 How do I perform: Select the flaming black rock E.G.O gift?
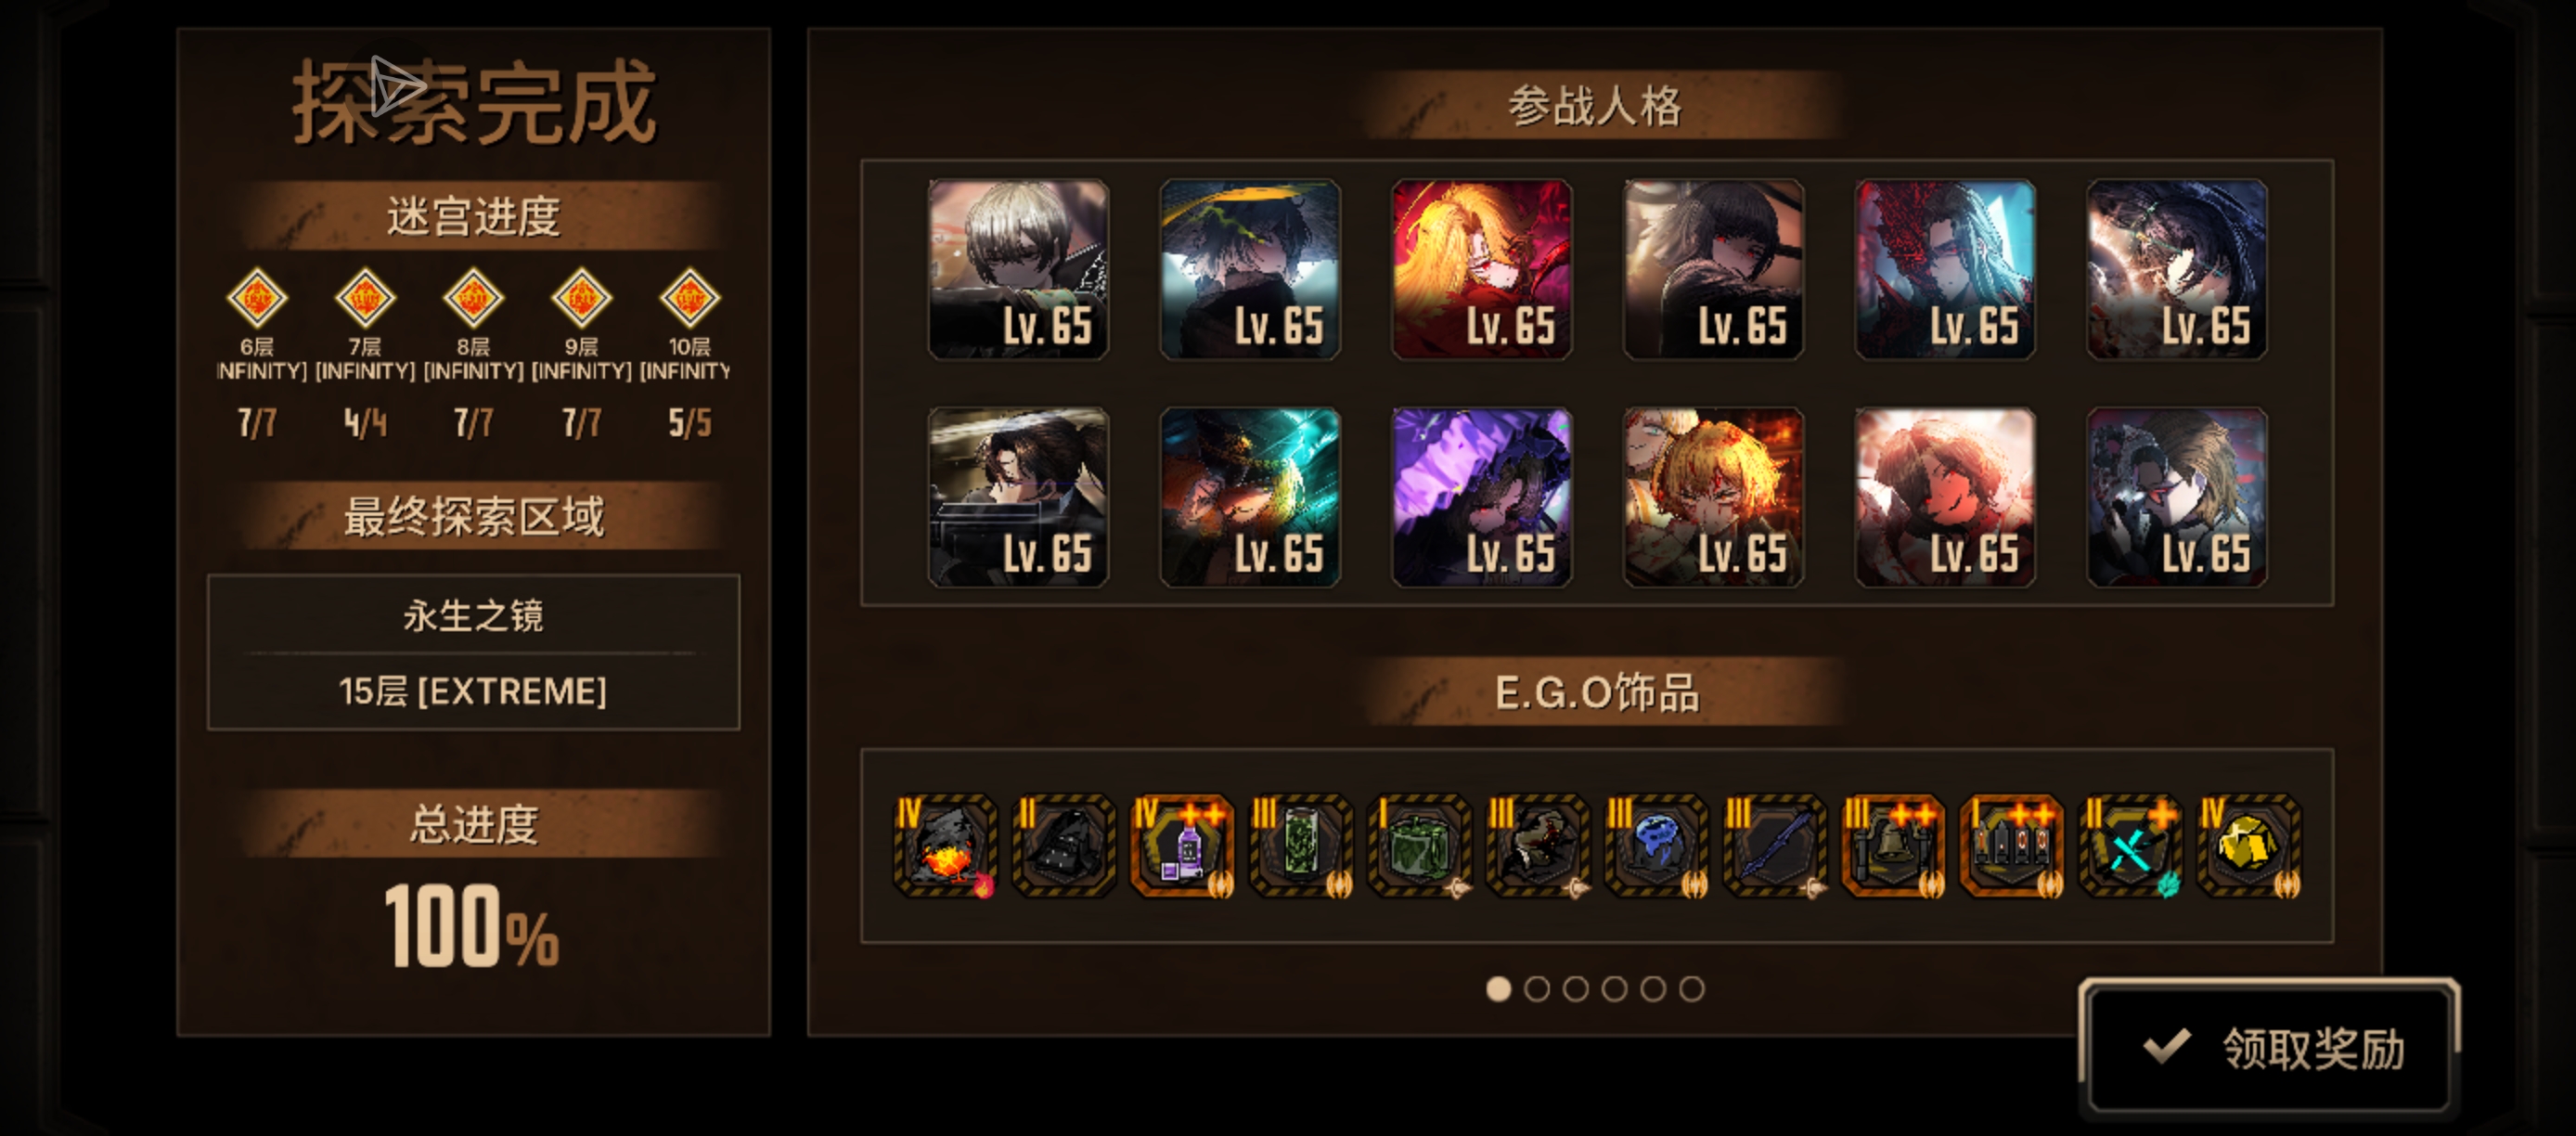945,846
